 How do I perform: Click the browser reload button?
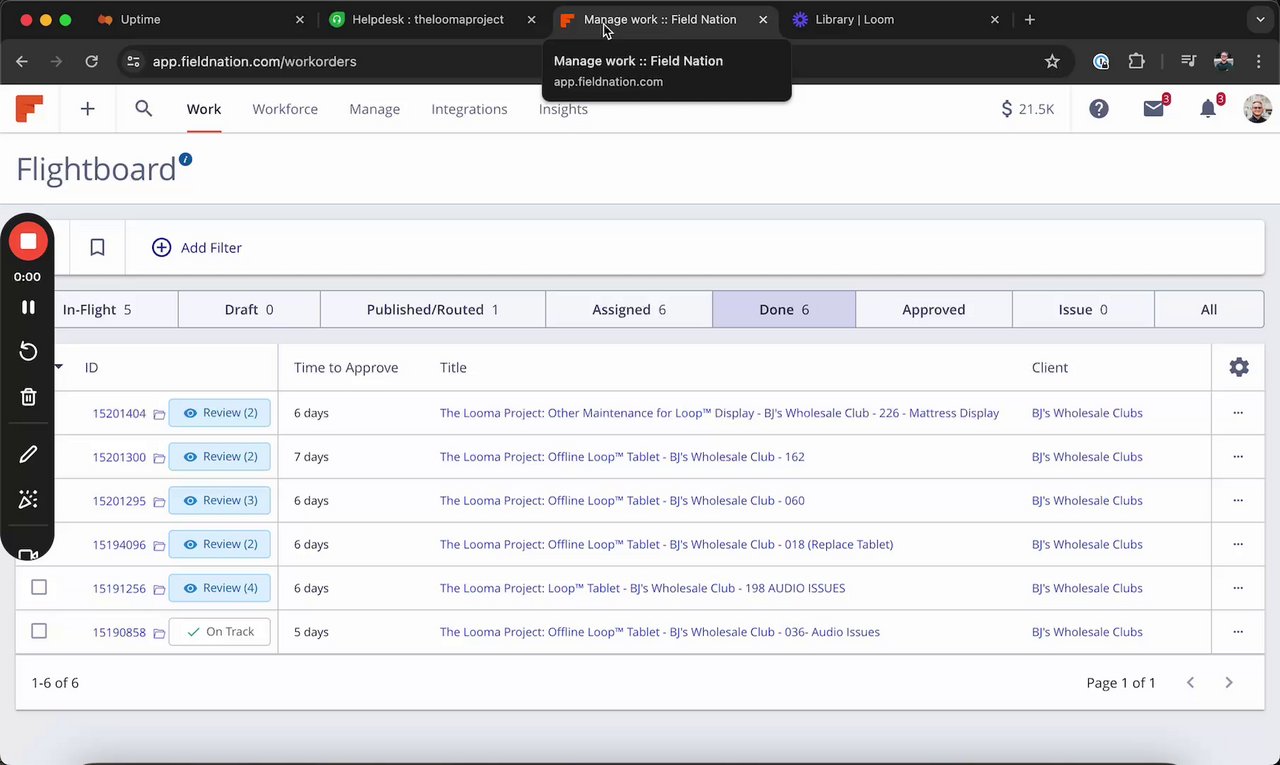point(92,62)
